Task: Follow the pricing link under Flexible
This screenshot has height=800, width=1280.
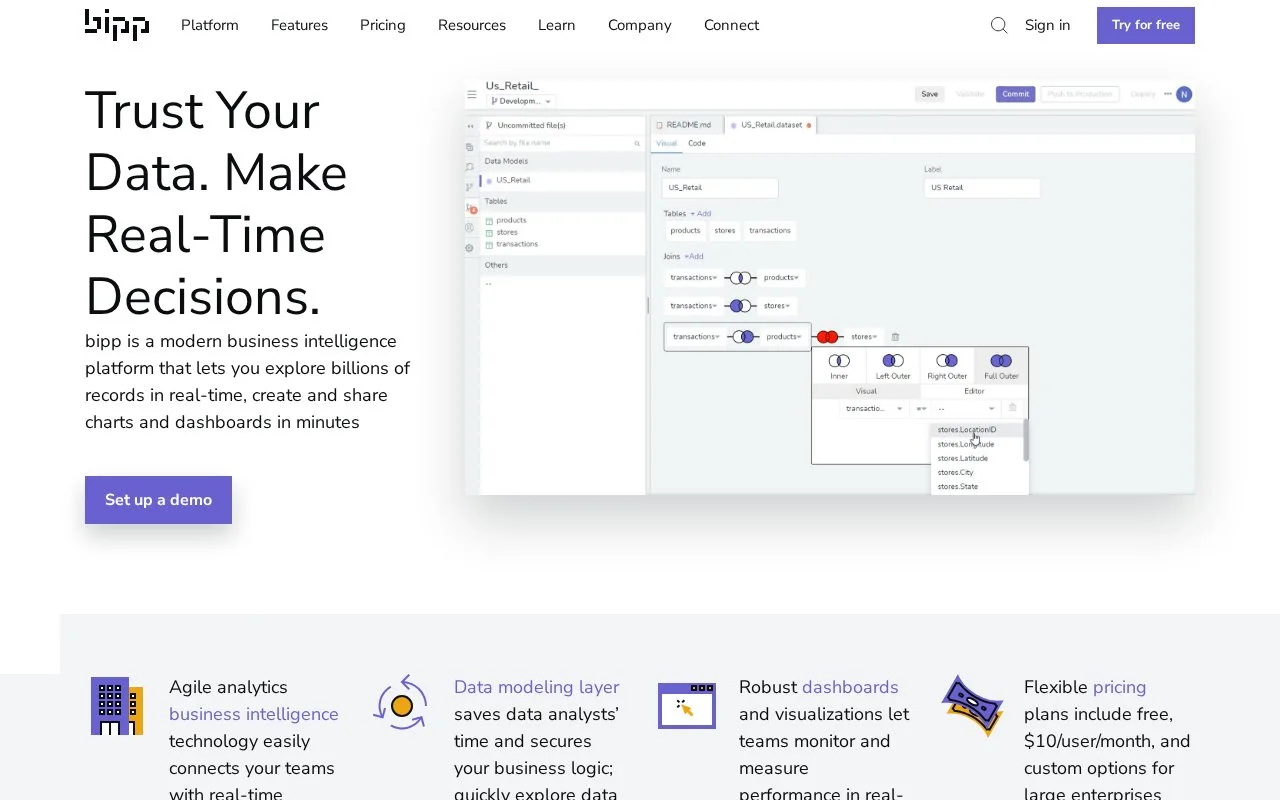Action: [1120, 687]
